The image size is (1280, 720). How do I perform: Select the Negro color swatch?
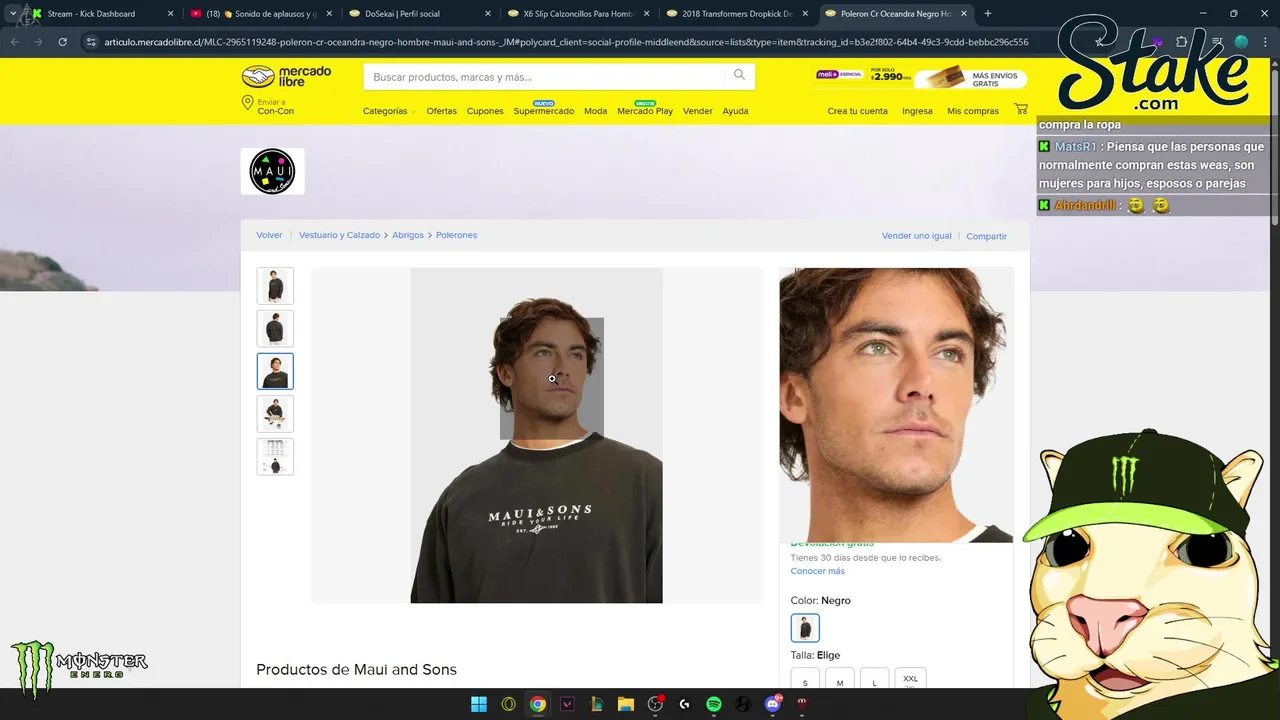[805, 628]
